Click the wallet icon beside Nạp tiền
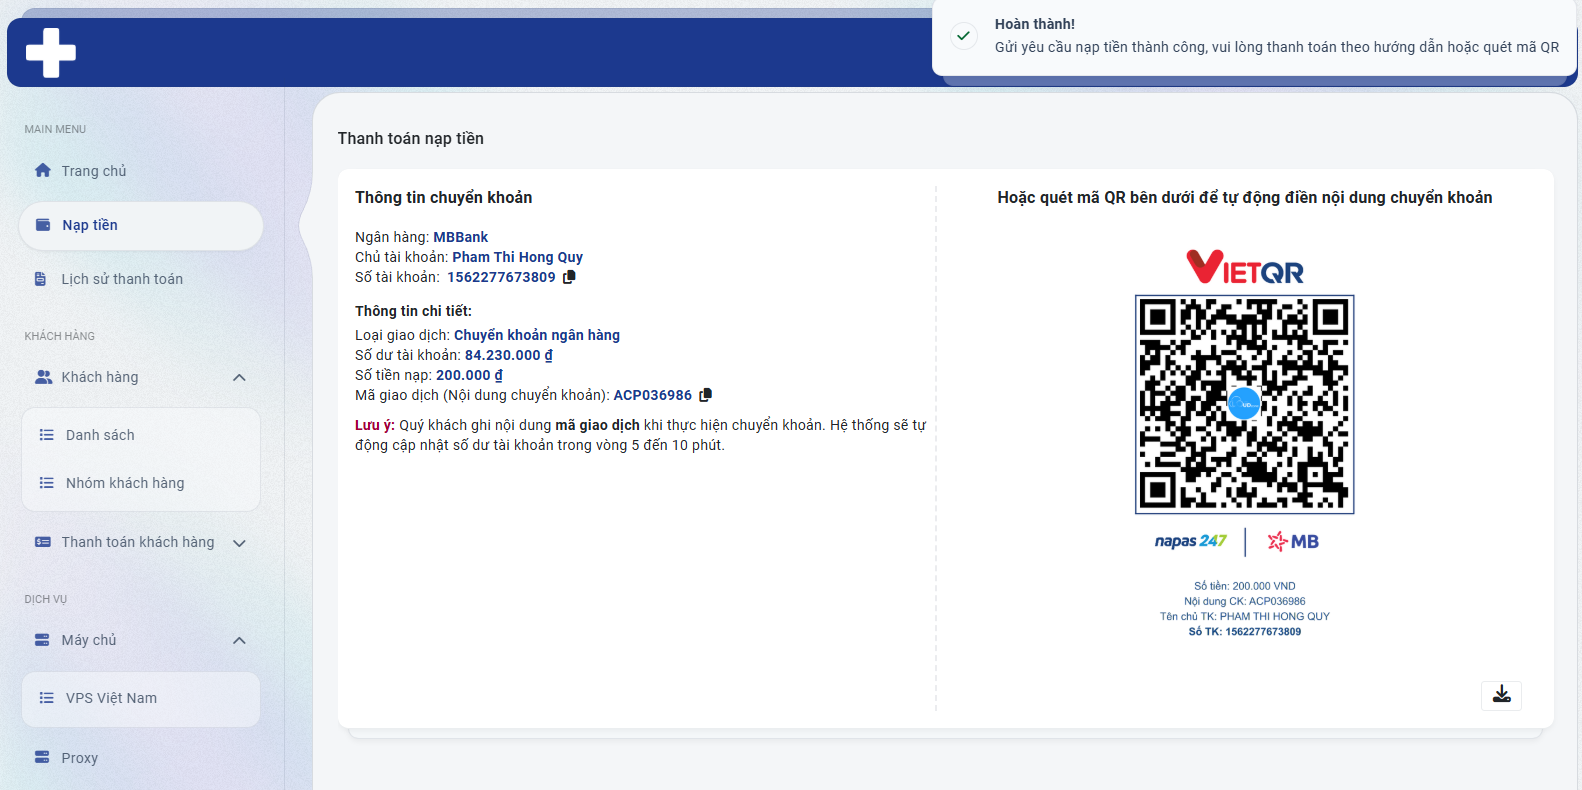The width and height of the screenshot is (1582, 790). (x=43, y=225)
